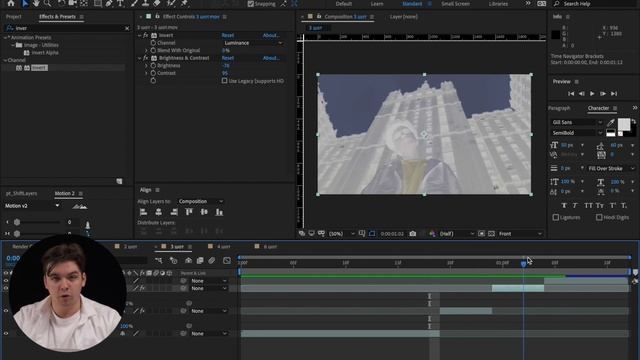Click the motion blur icon in timeline
640x360 pixels.
(211, 260)
